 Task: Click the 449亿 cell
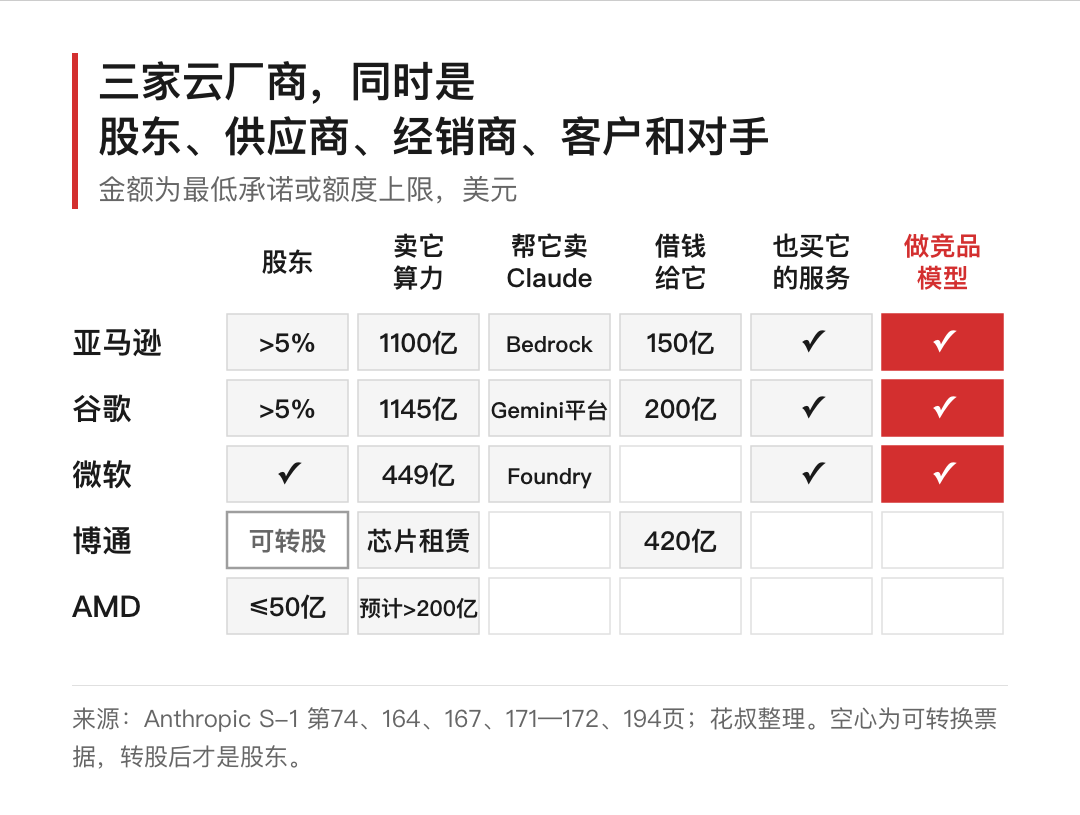tap(418, 474)
